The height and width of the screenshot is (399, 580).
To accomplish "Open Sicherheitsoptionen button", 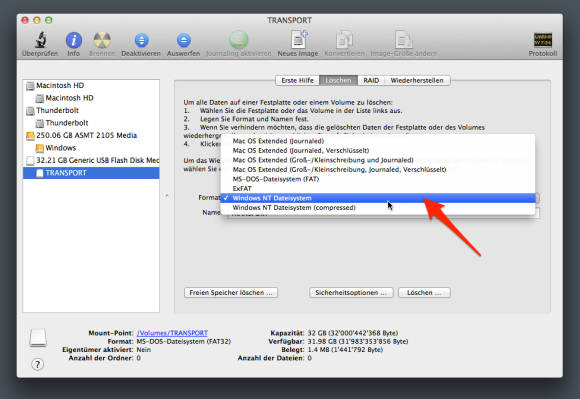I will click(x=351, y=293).
